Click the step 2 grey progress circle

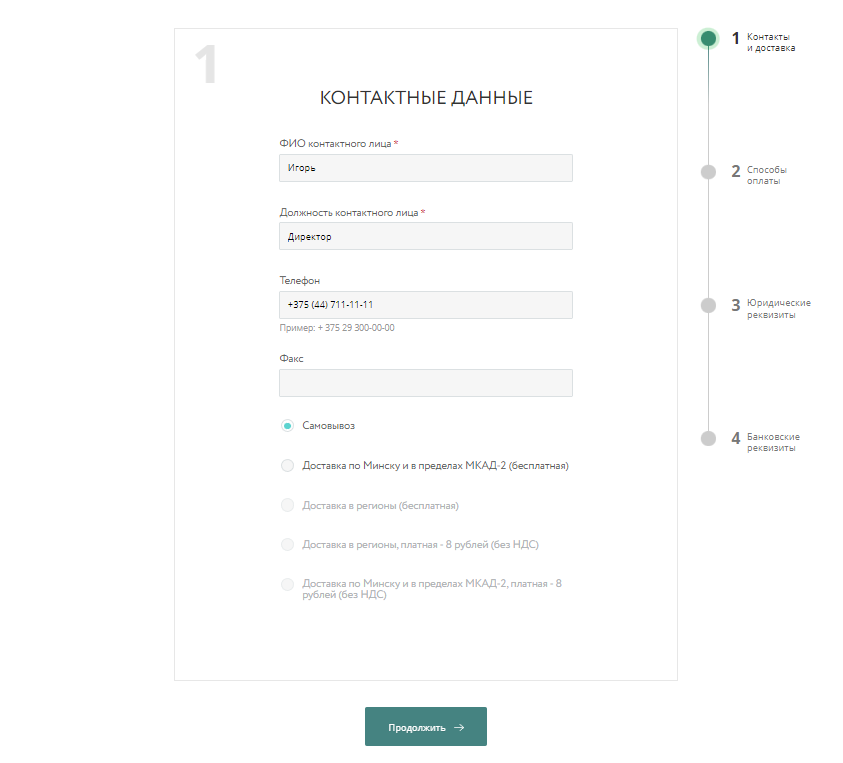coord(708,172)
